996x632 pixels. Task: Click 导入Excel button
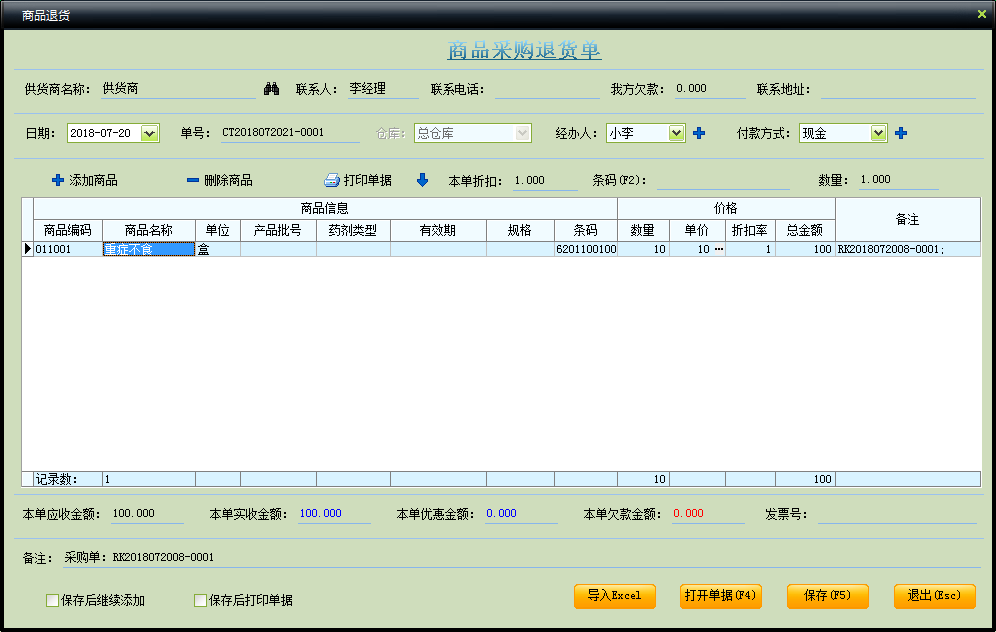[614, 596]
